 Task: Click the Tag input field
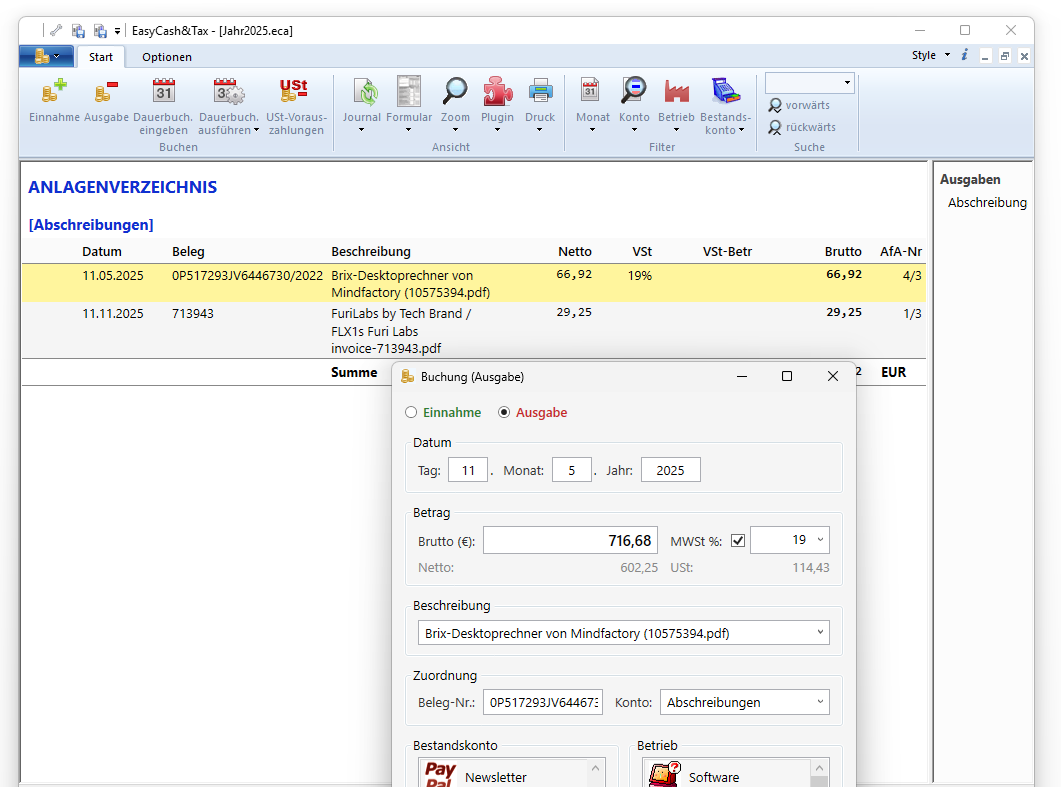click(x=468, y=470)
